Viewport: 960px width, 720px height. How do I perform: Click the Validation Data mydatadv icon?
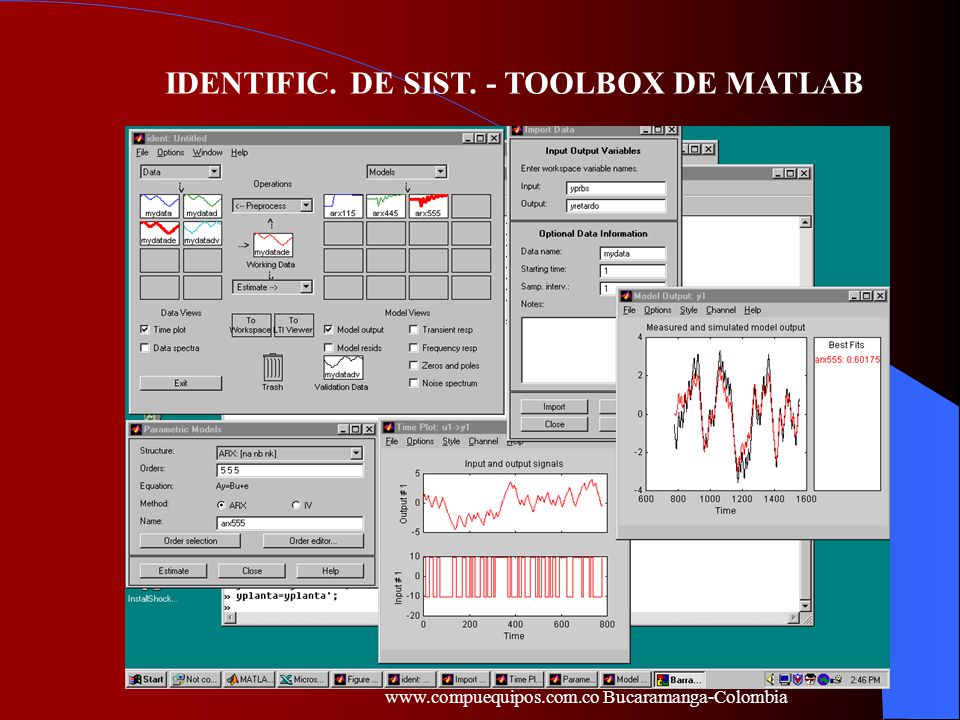[x=343, y=367]
